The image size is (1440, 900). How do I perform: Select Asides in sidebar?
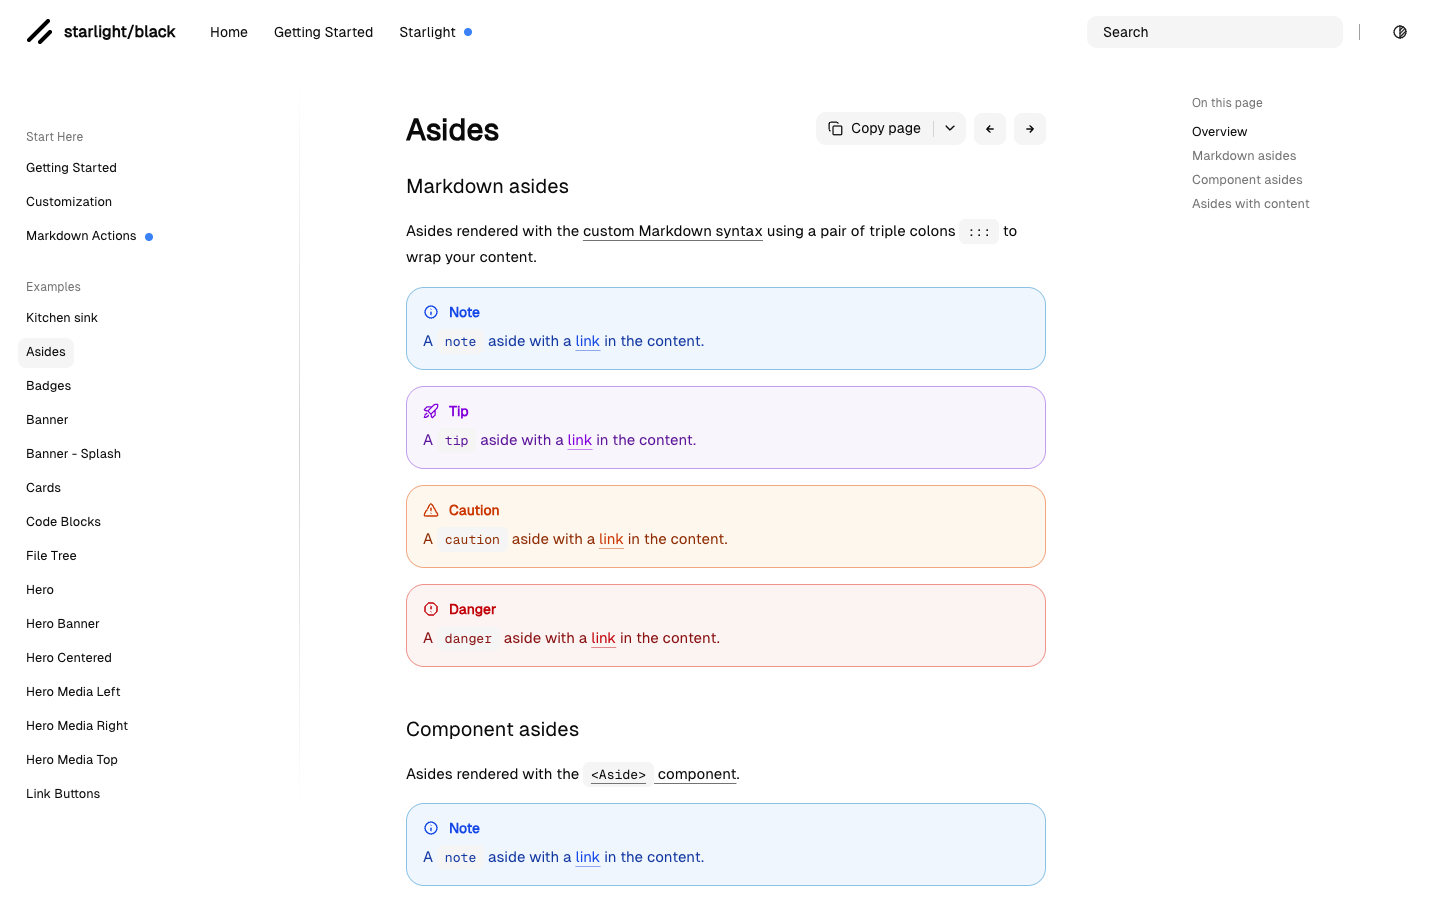click(x=46, y=352)
